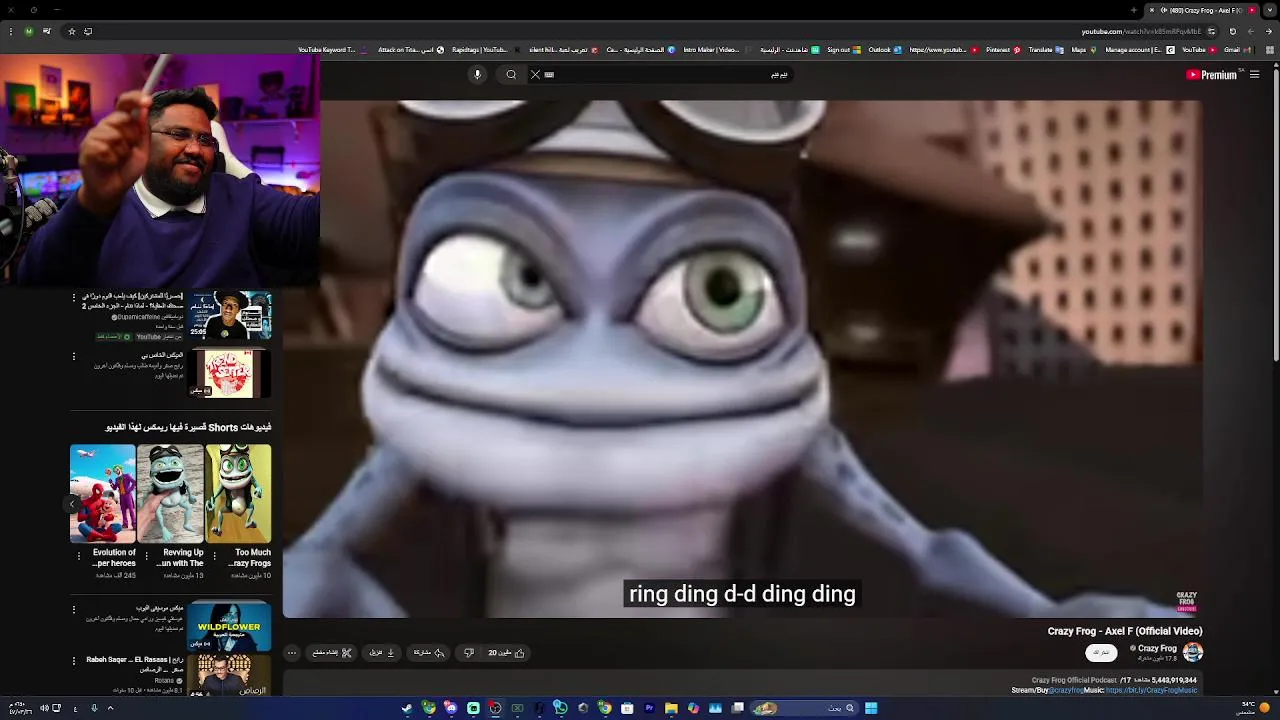
Task: Click the white subscribe button beside Crazy Frog
Action: click(x=1101, y=652)
